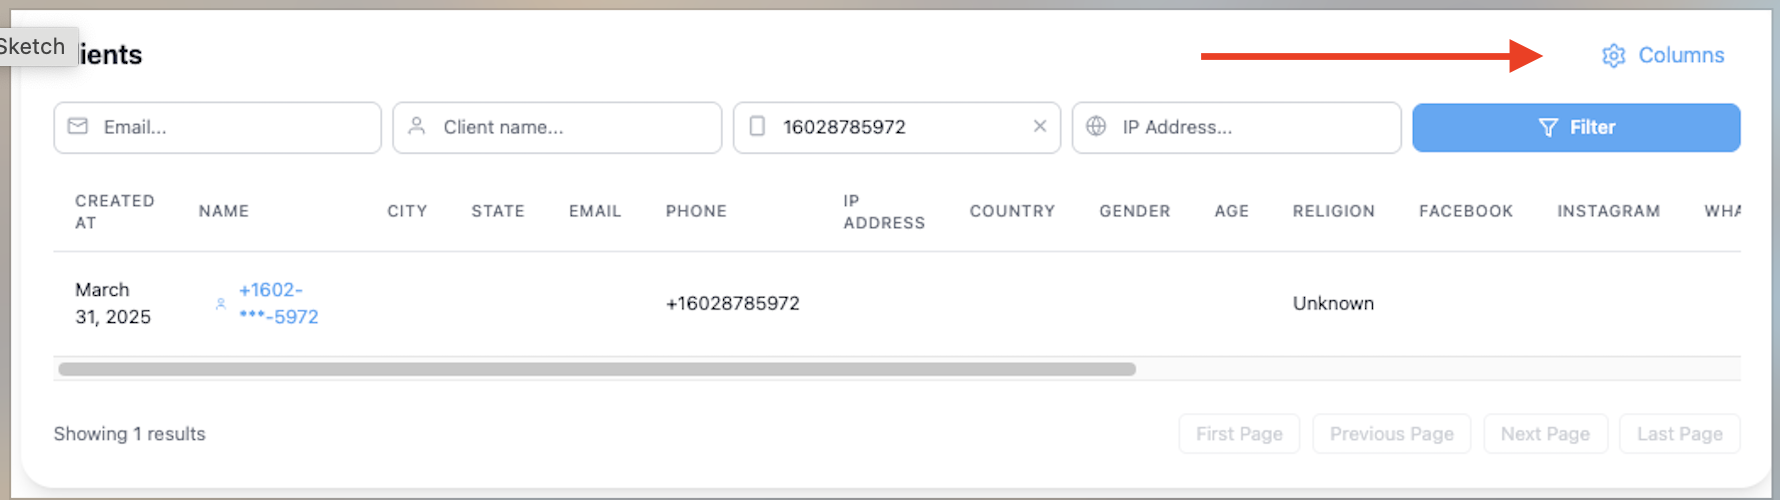Clear the phone number filter

click(x=1040, y=126)
